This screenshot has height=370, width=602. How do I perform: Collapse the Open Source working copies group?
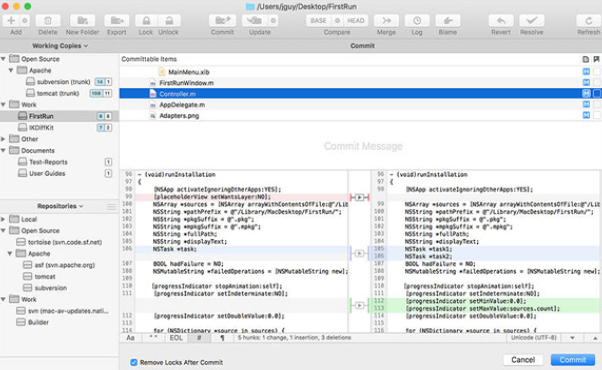point(3,59)
